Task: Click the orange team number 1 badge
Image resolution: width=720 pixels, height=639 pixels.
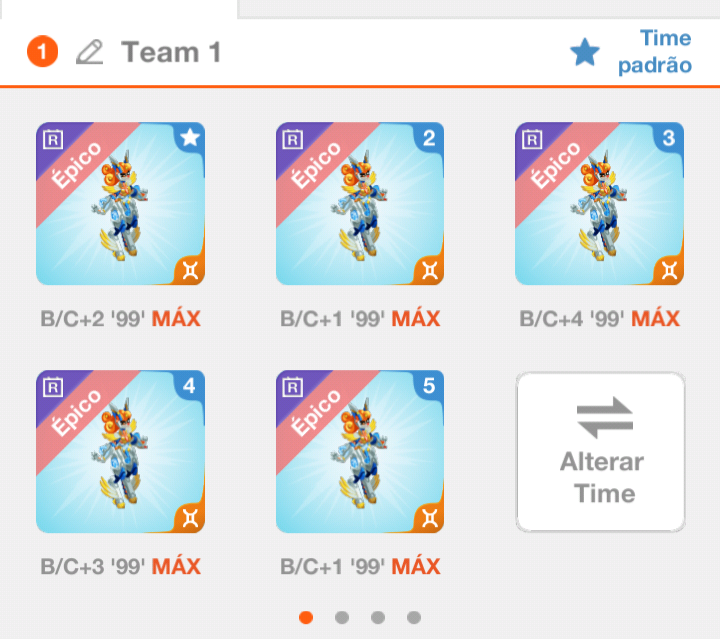Action: (42, 51)
